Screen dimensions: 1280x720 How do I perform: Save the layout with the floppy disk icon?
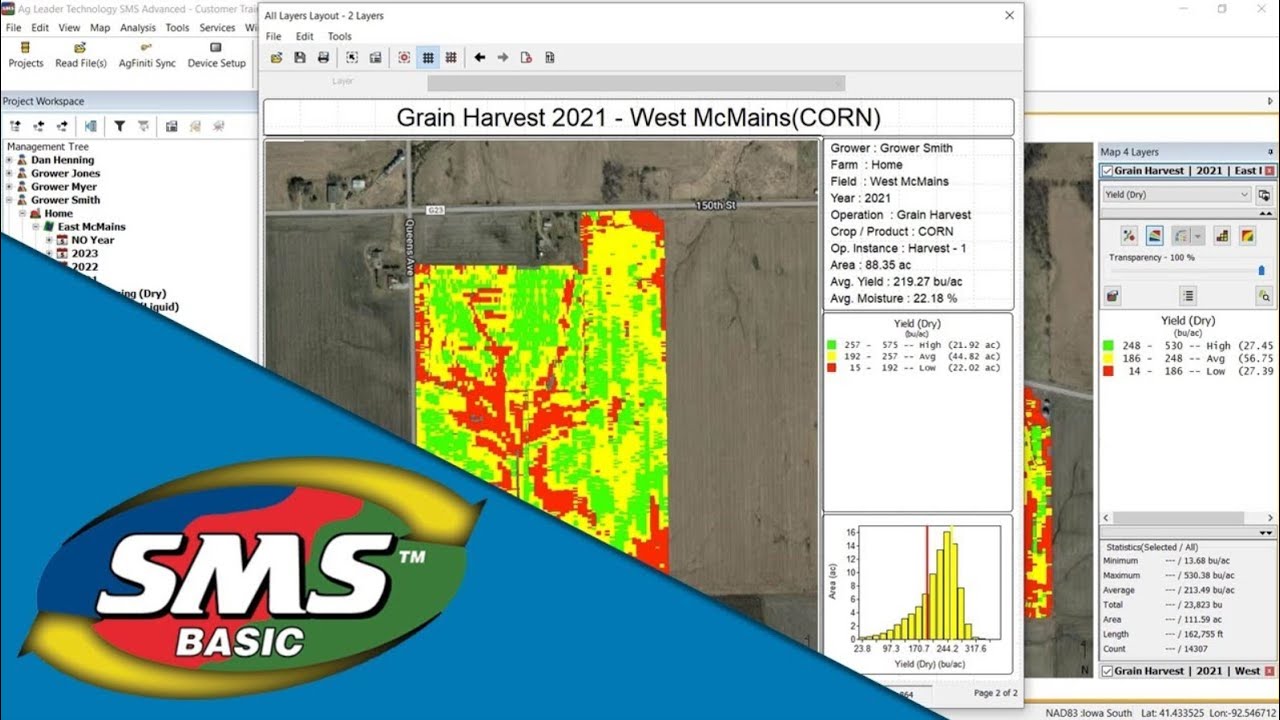pyautogui.click(x=300, y=58)
